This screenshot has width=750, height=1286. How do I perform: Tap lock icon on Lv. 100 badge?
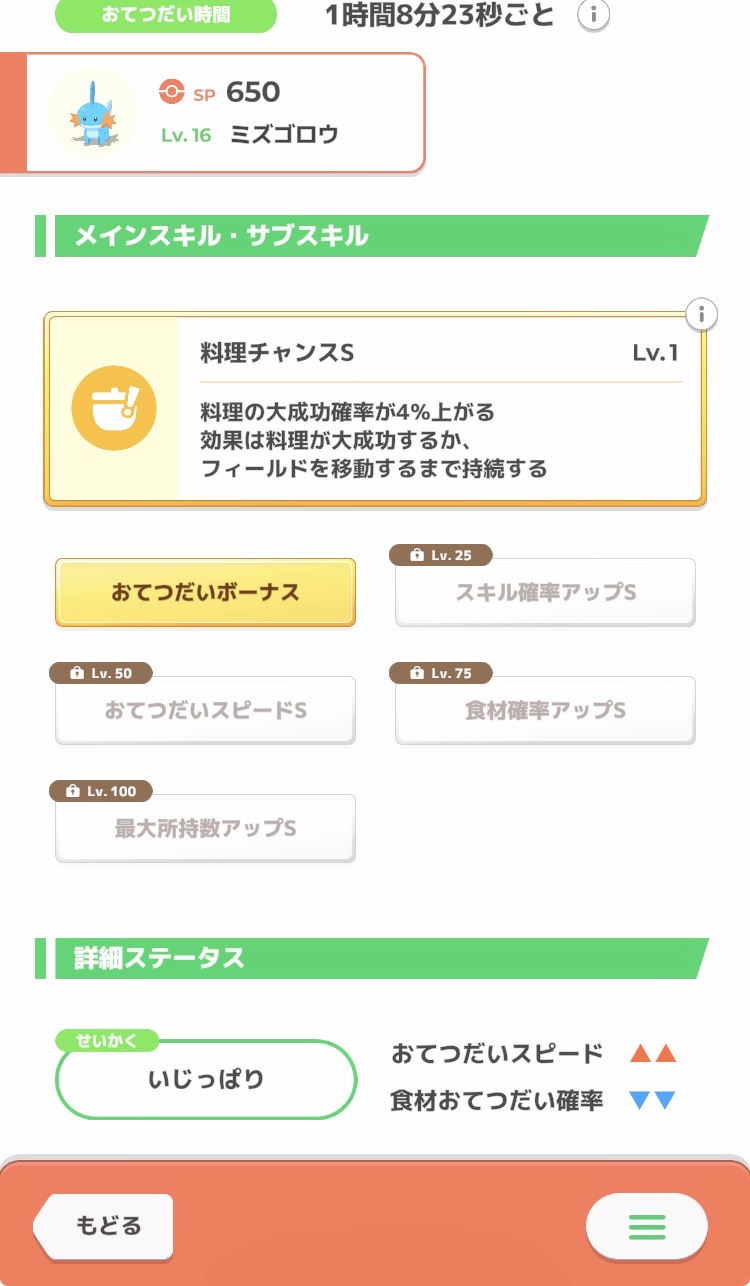point(72,792)
